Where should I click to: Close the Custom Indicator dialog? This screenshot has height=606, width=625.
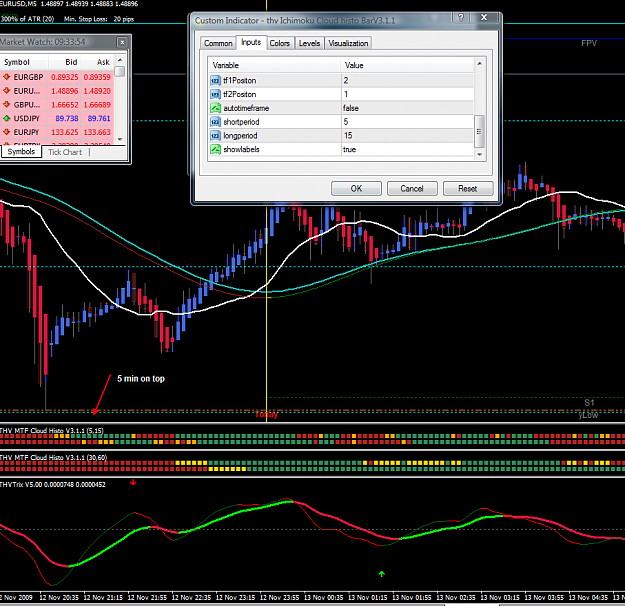click(x=484, y=18)
